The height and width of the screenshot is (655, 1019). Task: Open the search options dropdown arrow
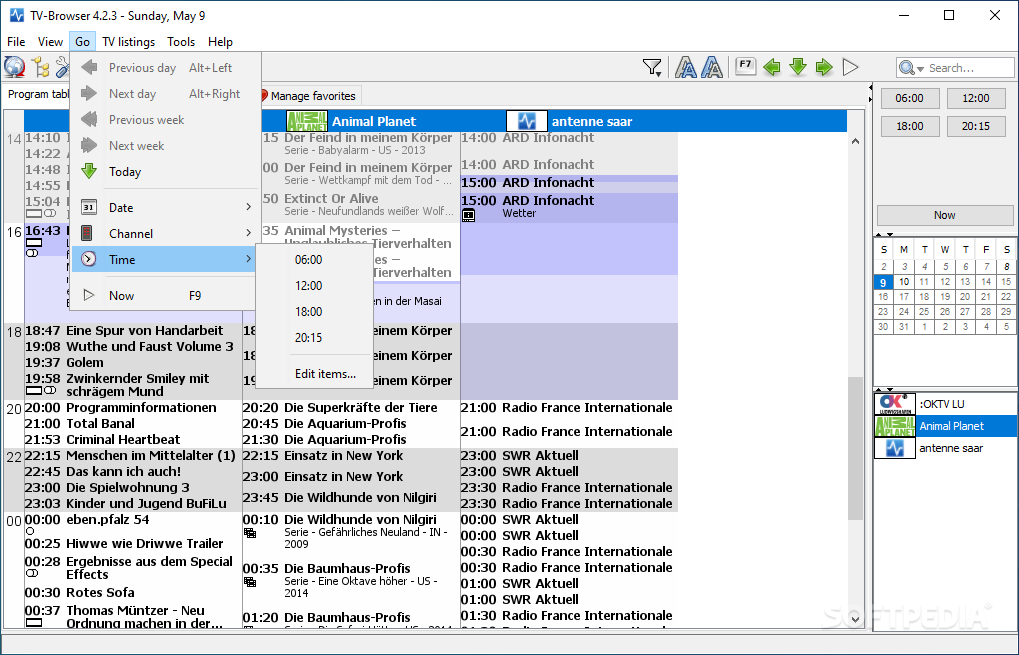point(920,69)
